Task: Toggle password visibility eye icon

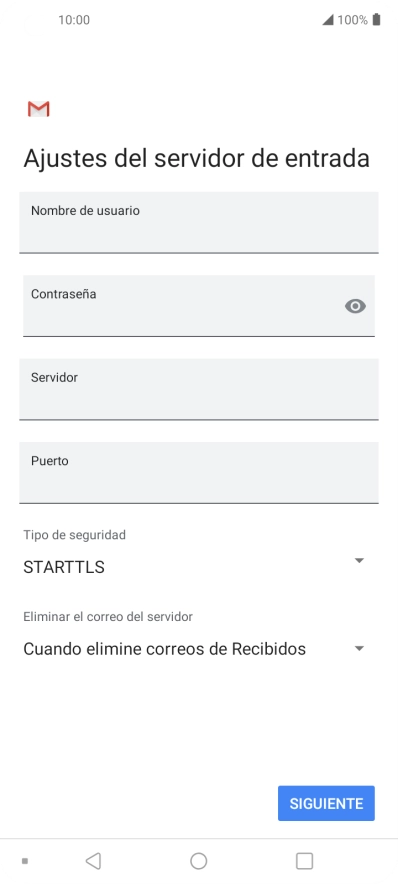Action: pos(355,306)
